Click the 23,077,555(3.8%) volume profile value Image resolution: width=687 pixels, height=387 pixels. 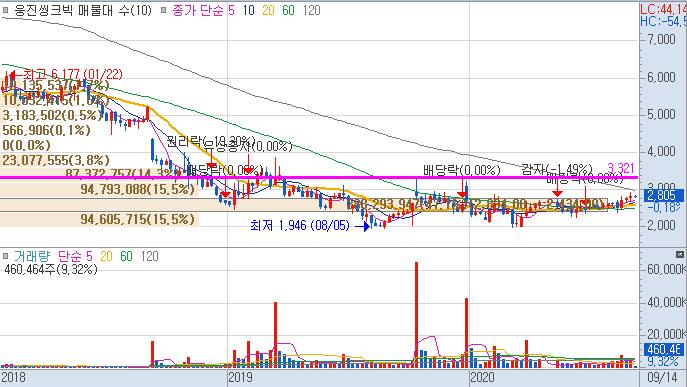click(x=56, y=160)
